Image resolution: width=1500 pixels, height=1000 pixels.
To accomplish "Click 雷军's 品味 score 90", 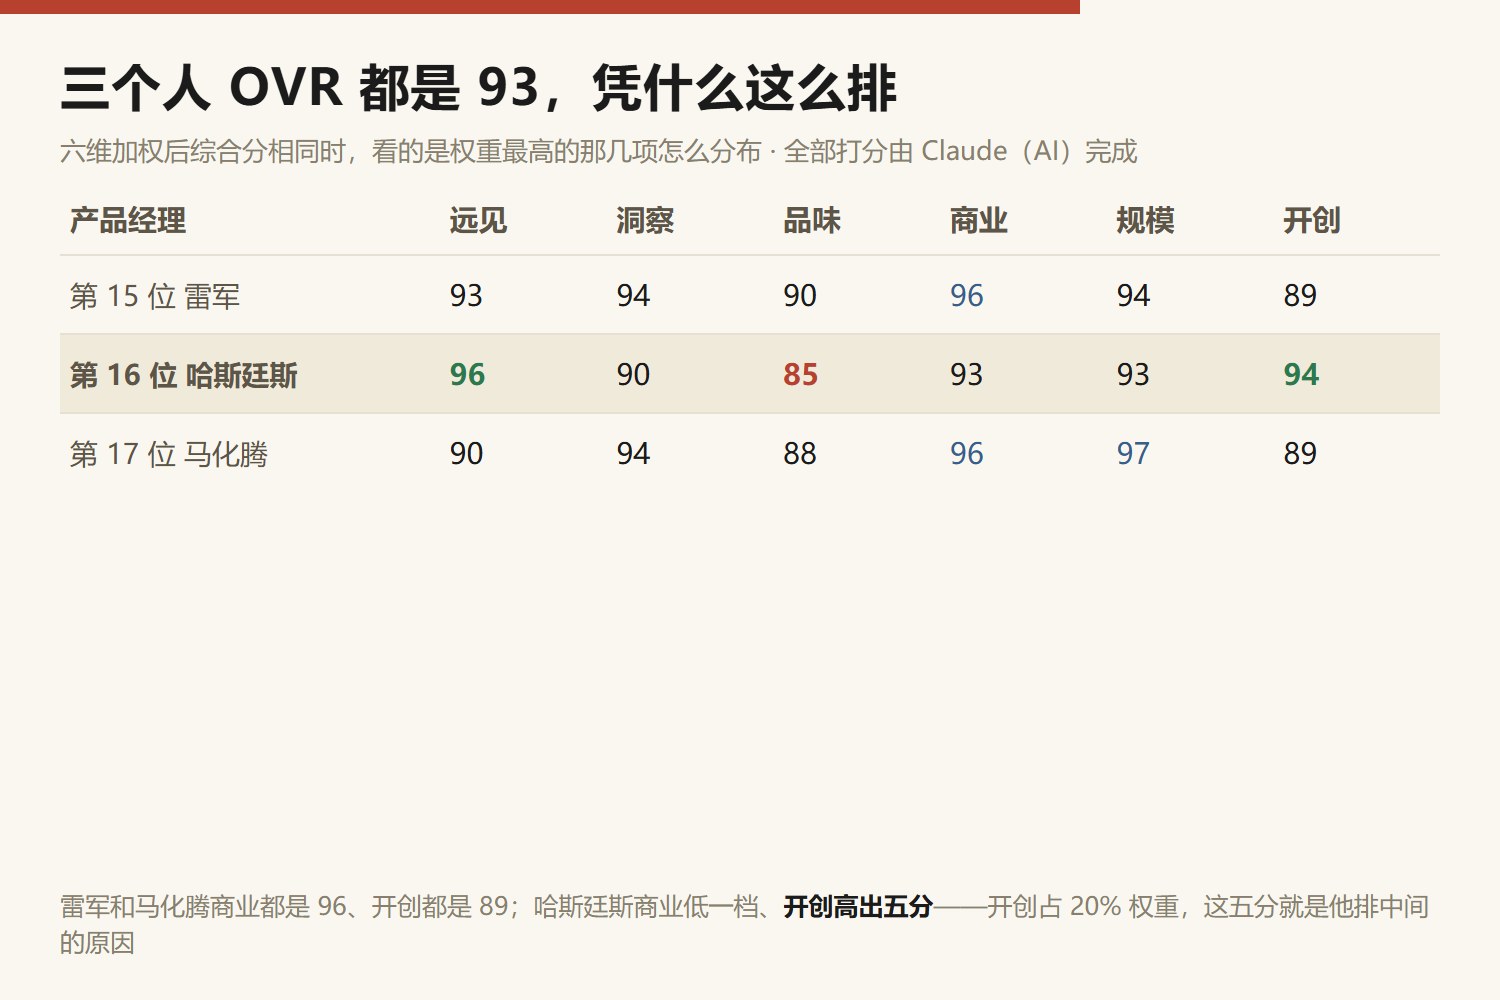I will point(800,296).
